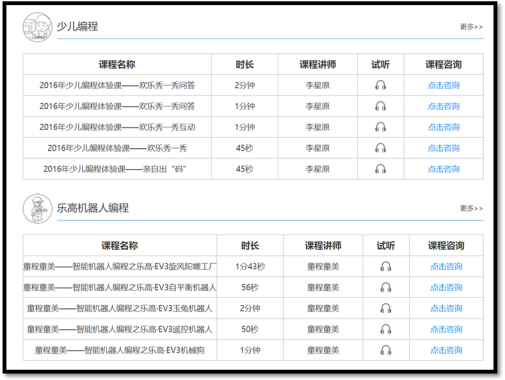
Task: Click the 50秒 duration cell
Action: click(250, 329)
